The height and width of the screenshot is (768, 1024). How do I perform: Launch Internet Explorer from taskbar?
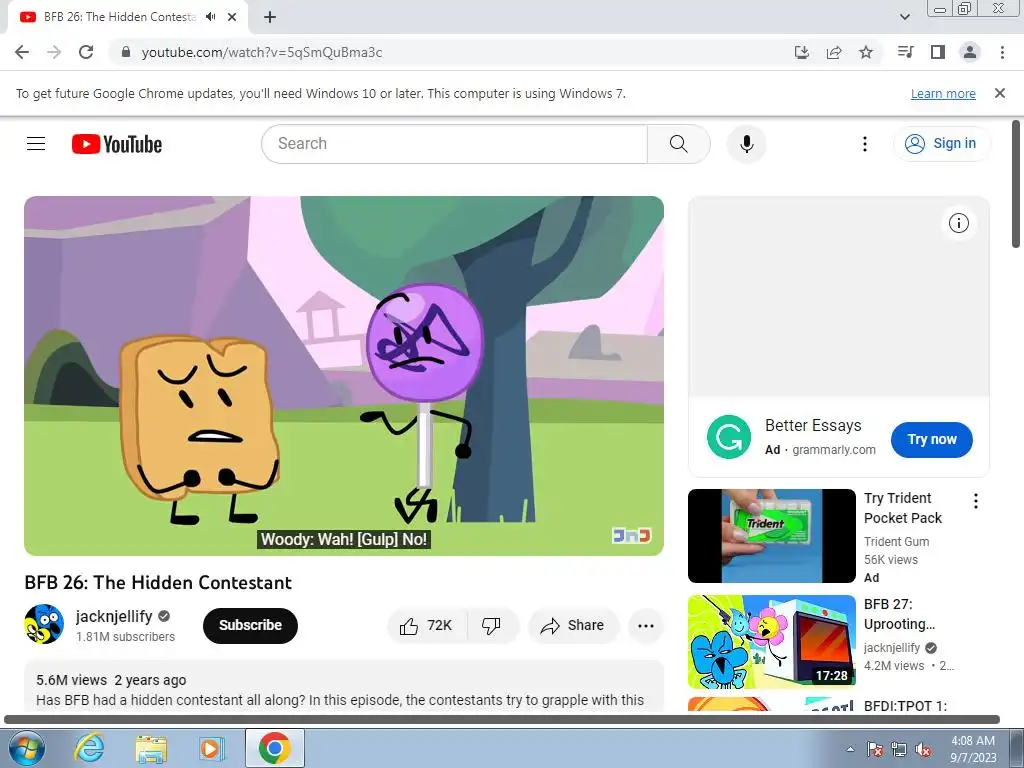(x=88, y=748)
